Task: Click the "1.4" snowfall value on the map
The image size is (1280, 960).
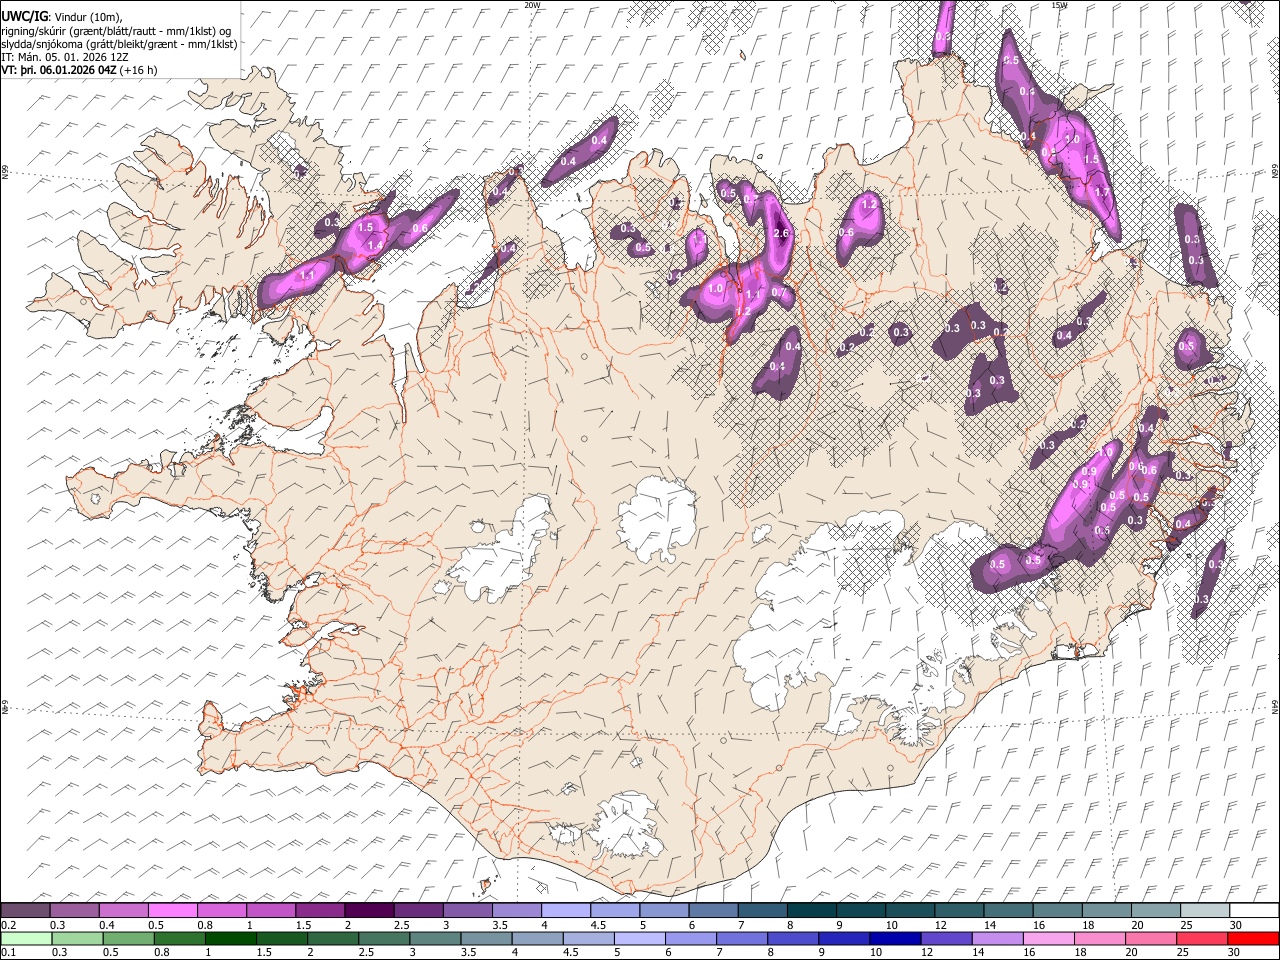Action: (376, 246)
